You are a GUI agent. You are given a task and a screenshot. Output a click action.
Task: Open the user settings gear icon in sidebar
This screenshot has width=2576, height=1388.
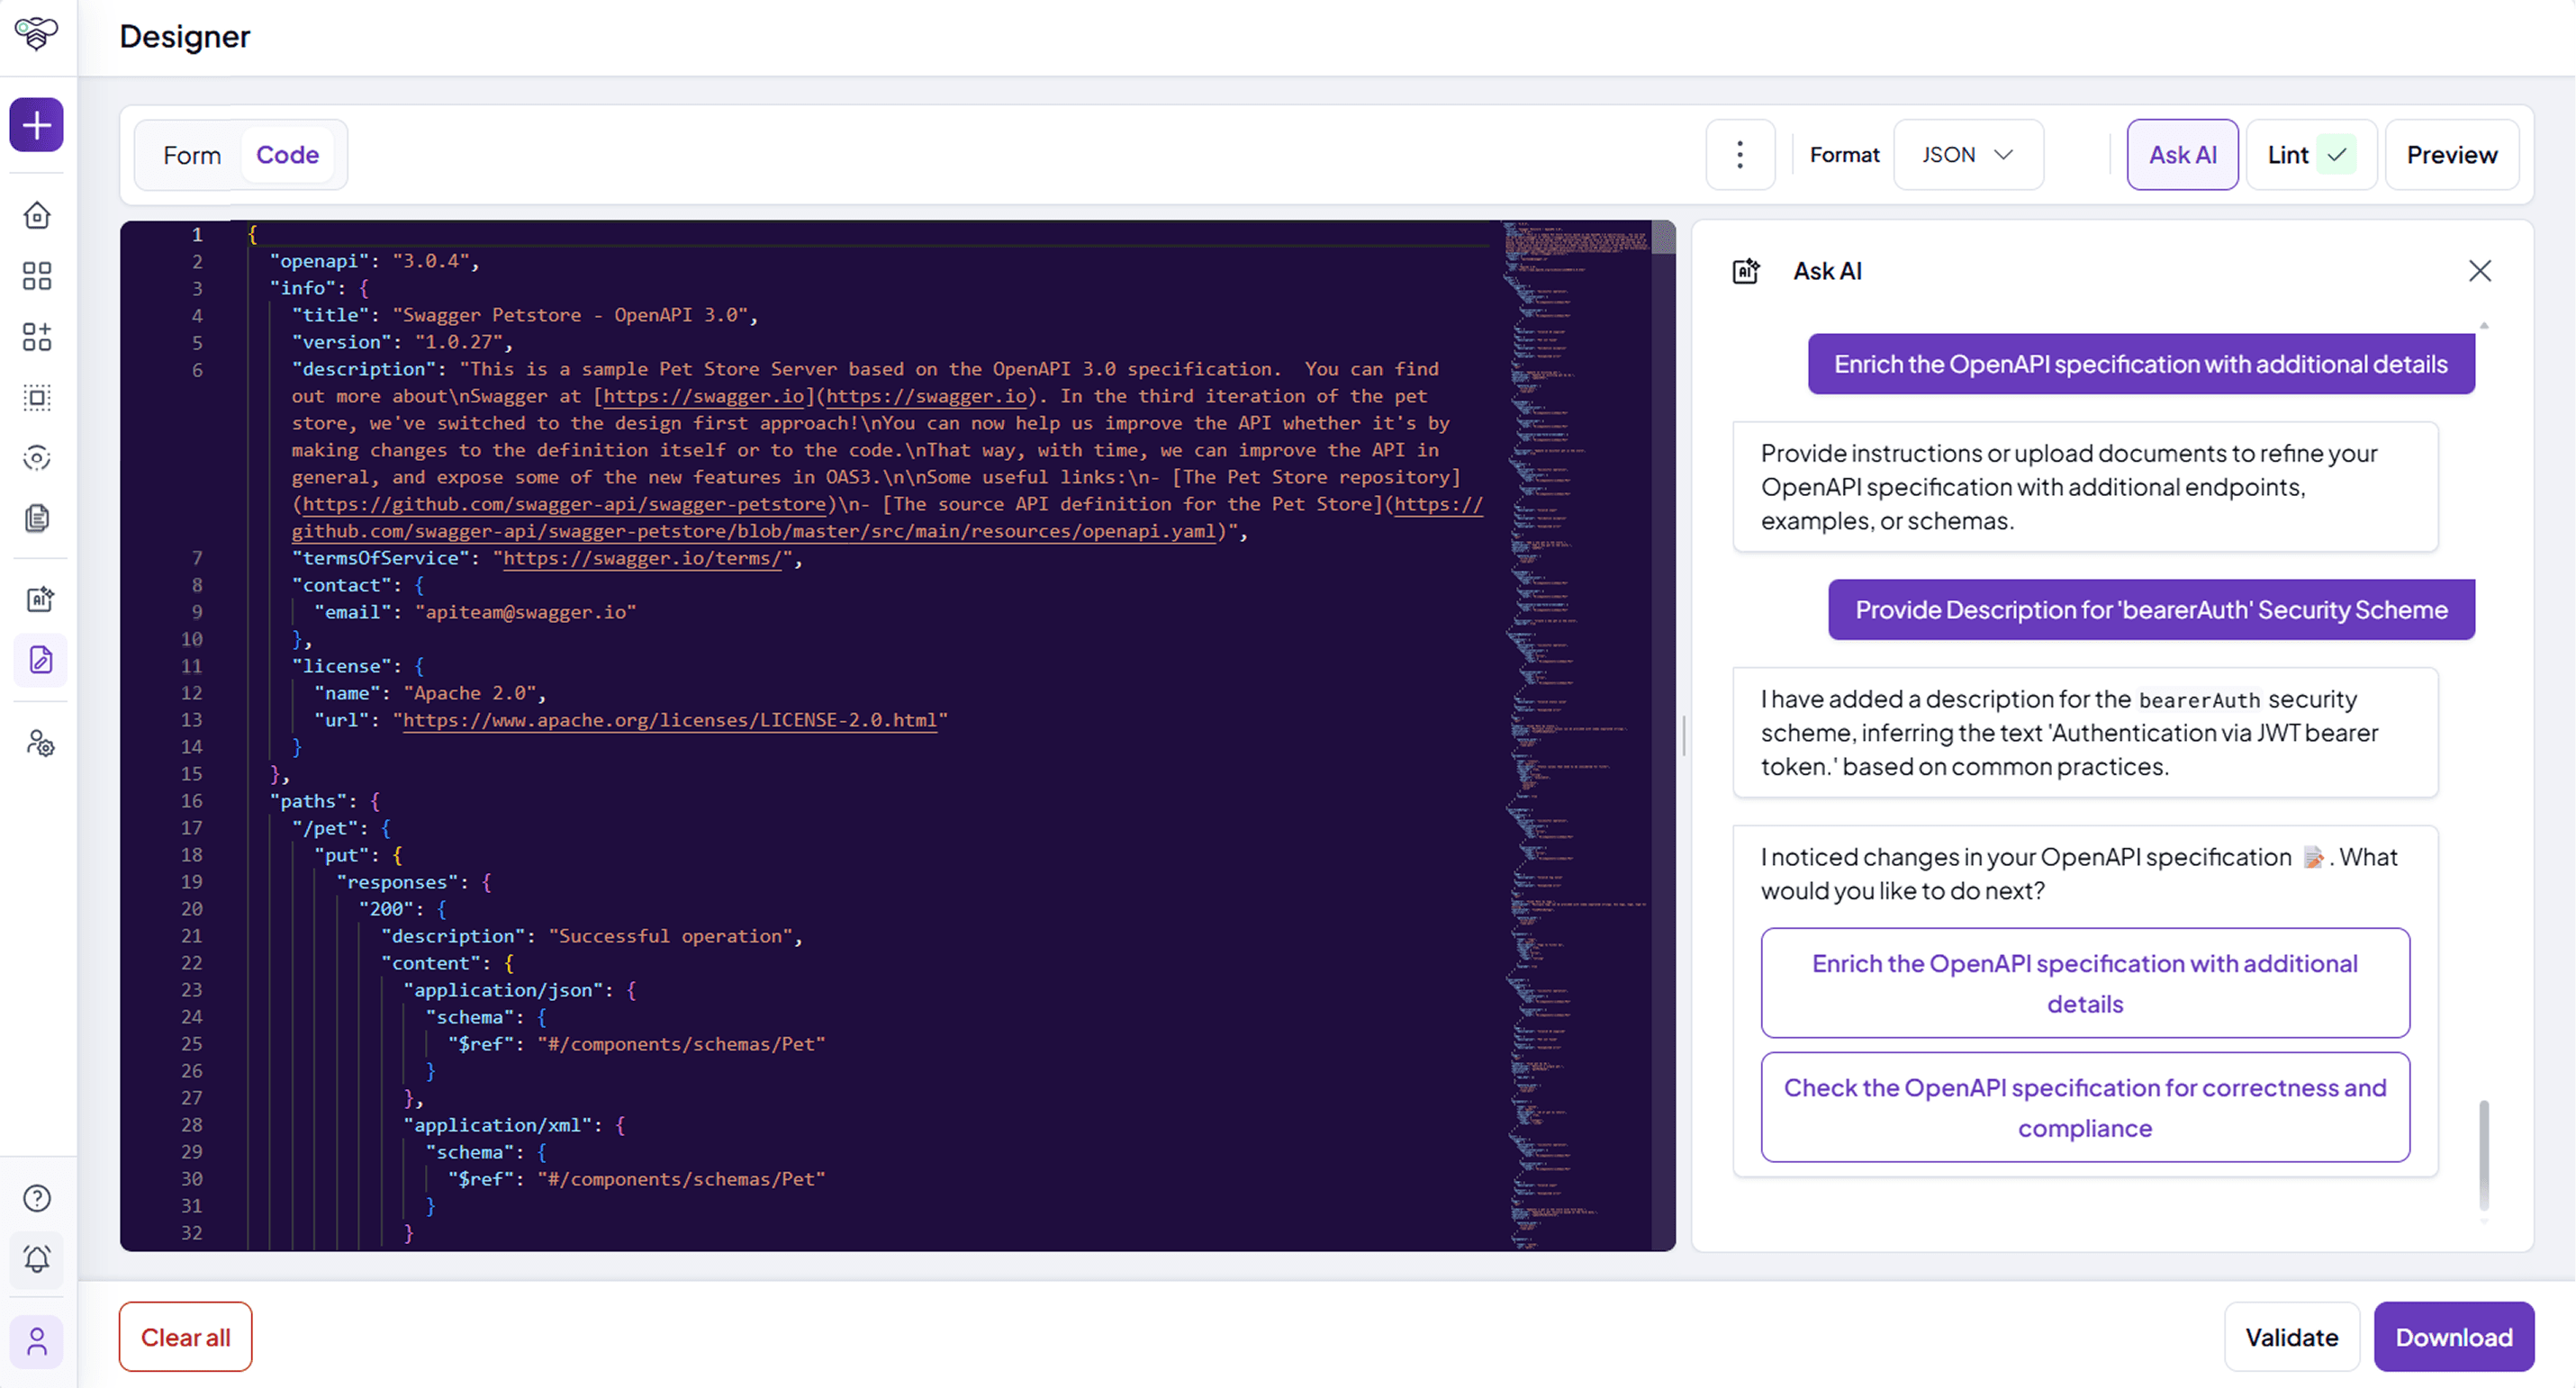(40, 744)
